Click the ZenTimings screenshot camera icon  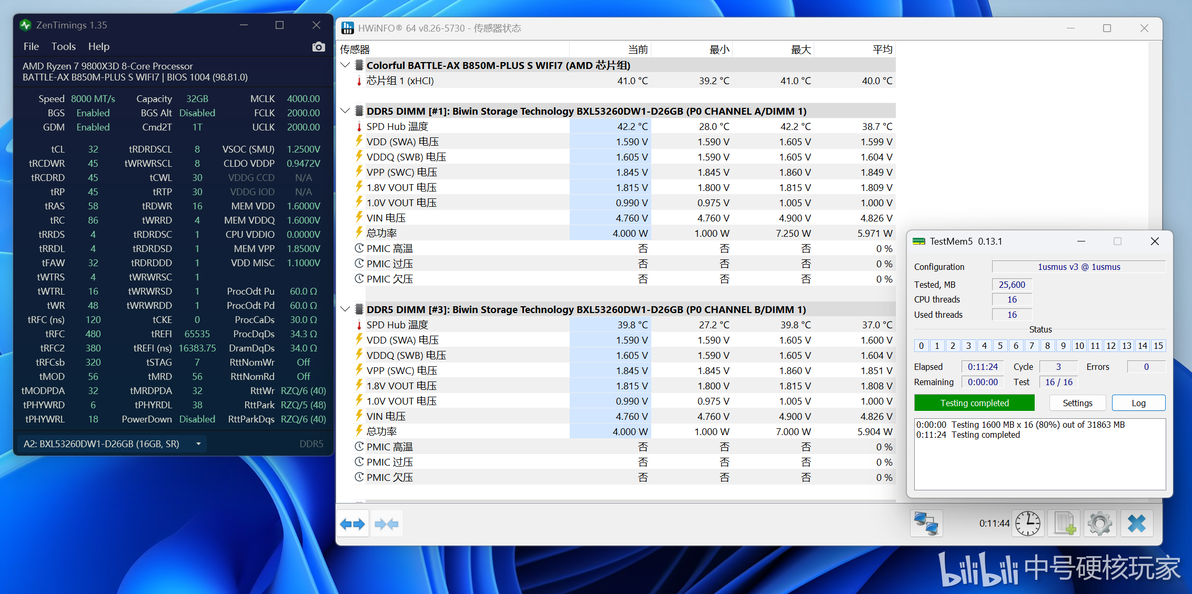[x=319, y=46]
